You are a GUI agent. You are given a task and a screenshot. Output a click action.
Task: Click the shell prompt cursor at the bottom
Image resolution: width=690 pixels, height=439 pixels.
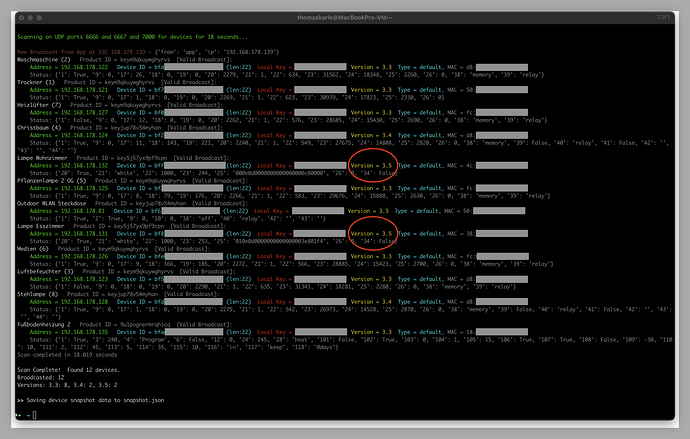35,415
